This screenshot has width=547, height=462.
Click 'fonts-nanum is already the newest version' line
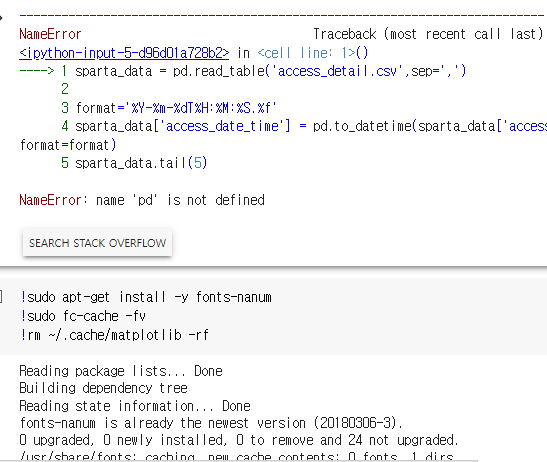(x=211, y=423)
